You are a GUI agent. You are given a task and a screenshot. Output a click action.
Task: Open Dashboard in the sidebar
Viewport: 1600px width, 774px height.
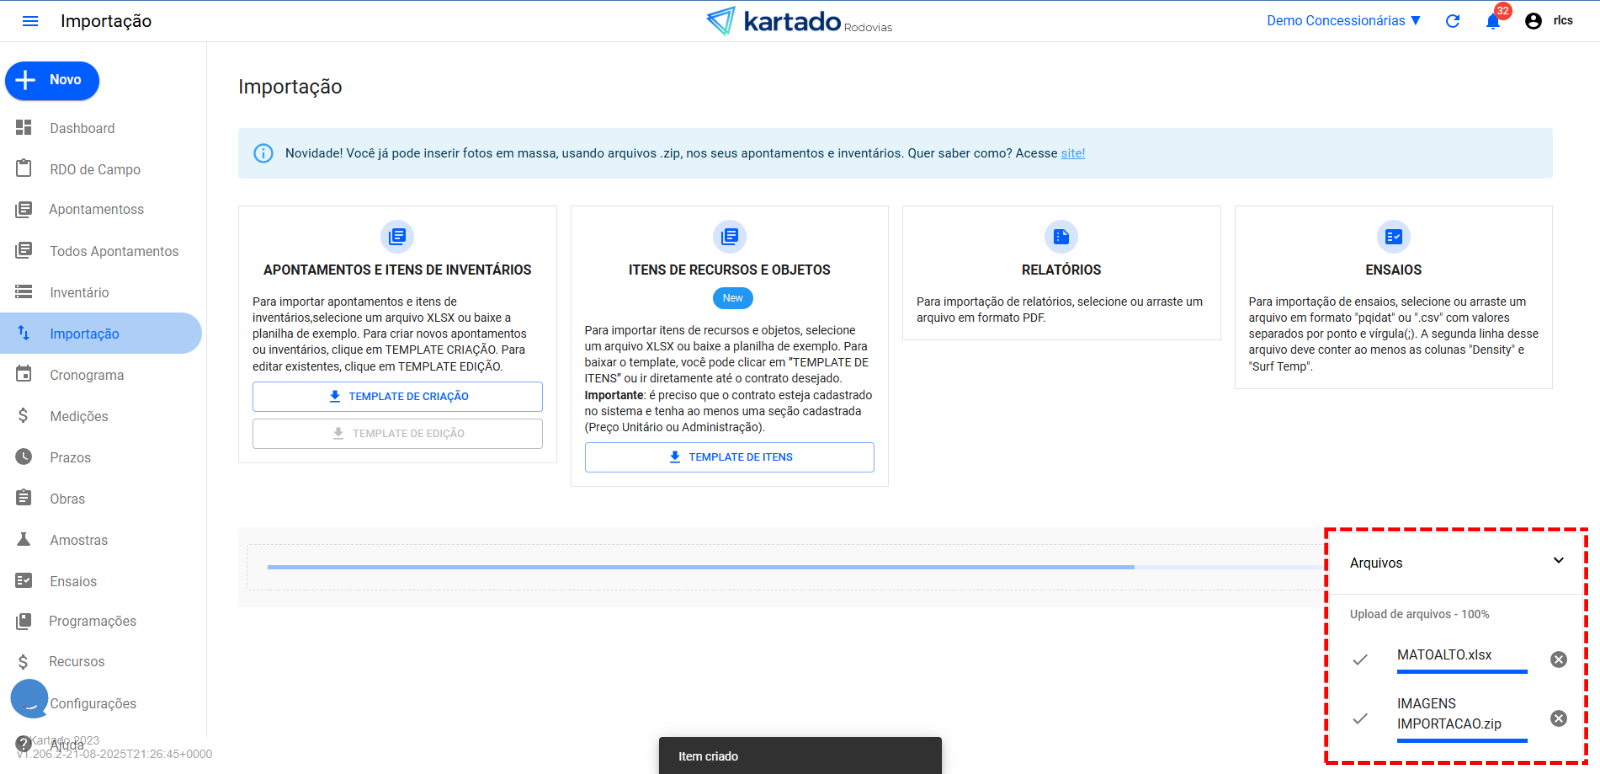click(x=82, y=128)
